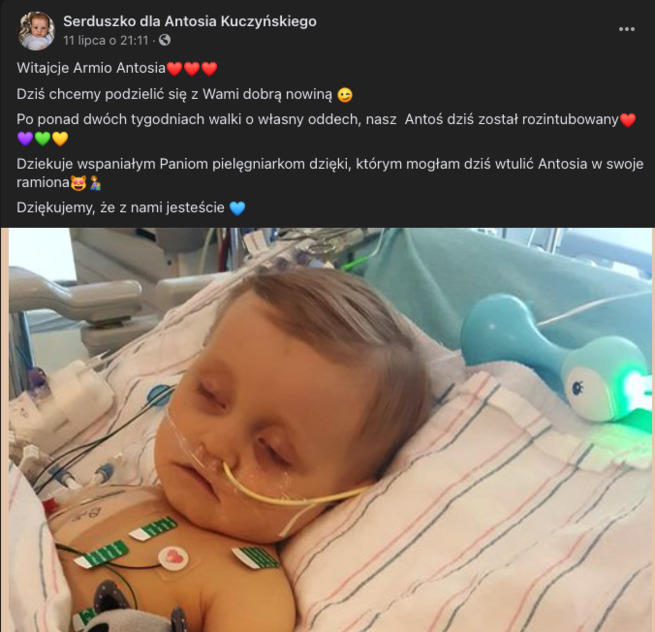
Task: Click the winking face emoji after "nowiną"
Action: coord(345,95)
